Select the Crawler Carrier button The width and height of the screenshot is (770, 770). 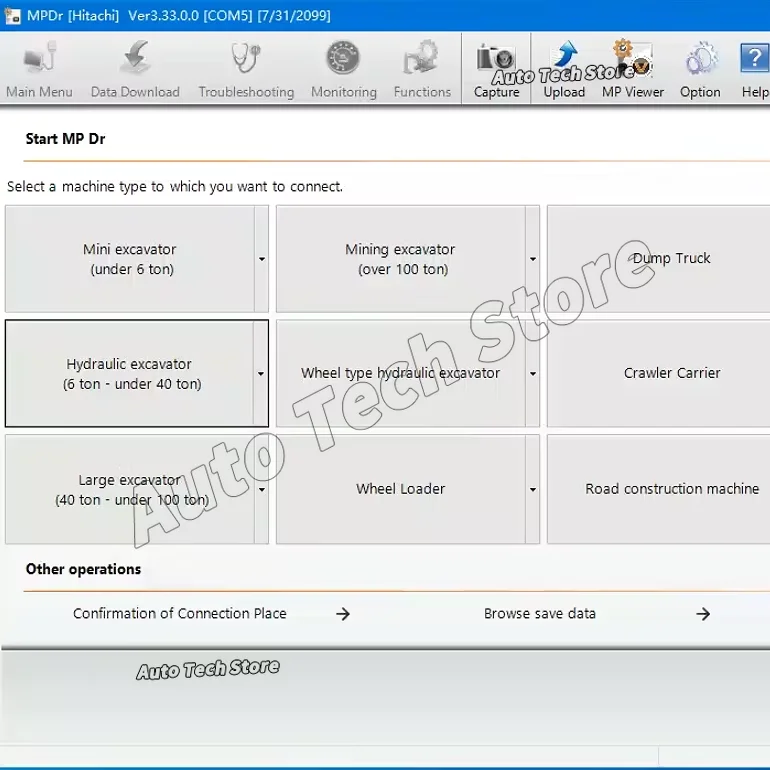(x=659, y=373)
